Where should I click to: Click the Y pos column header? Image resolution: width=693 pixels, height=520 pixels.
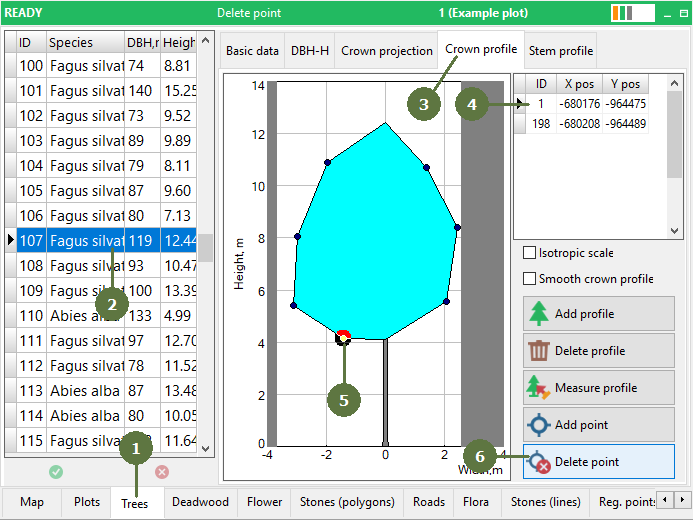click(625, 84)
